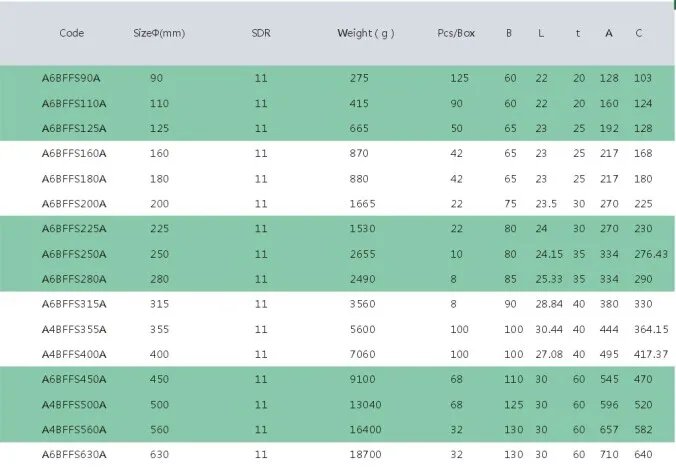The image size is (676, 469).
Task: Select the C value 276.43
Action: 651,254
